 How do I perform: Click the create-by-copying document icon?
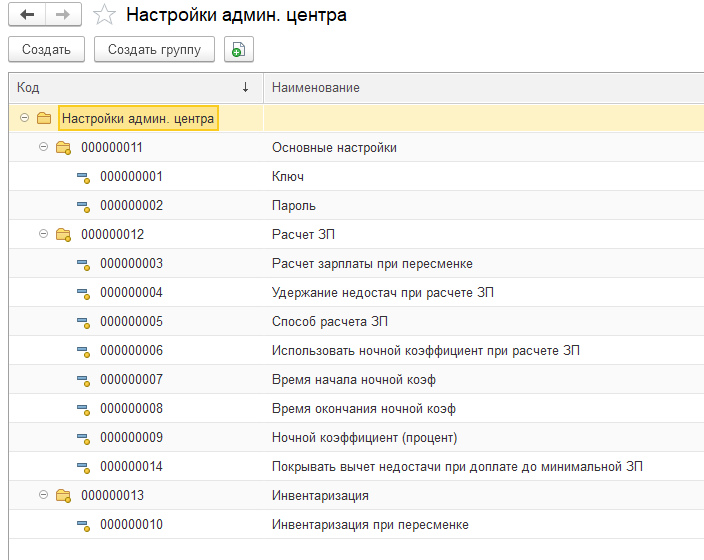tap(239, 49)
